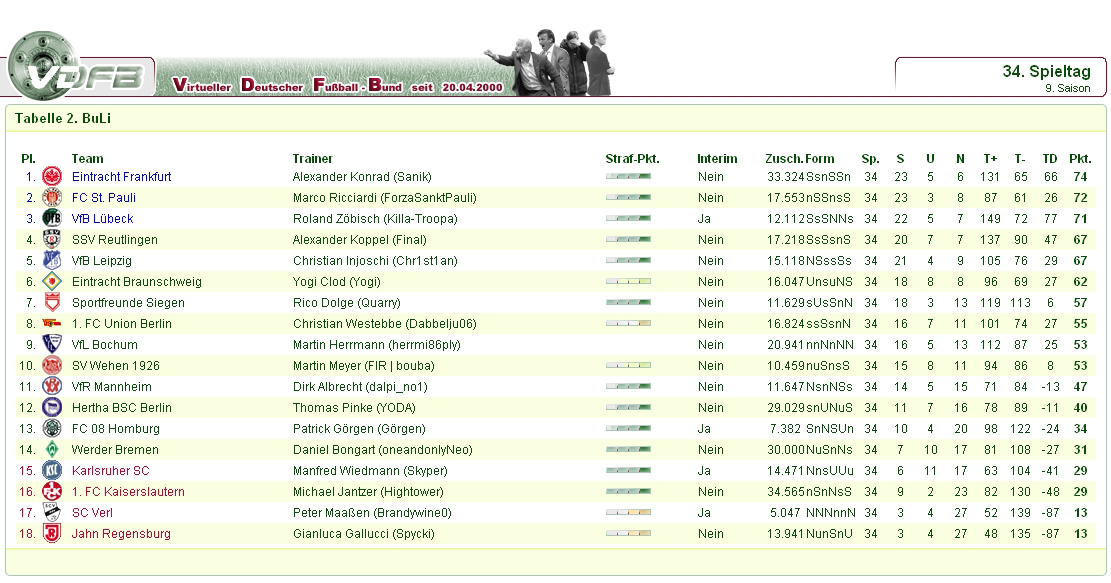Click the VfL Bochum club crest

[52, 345]
